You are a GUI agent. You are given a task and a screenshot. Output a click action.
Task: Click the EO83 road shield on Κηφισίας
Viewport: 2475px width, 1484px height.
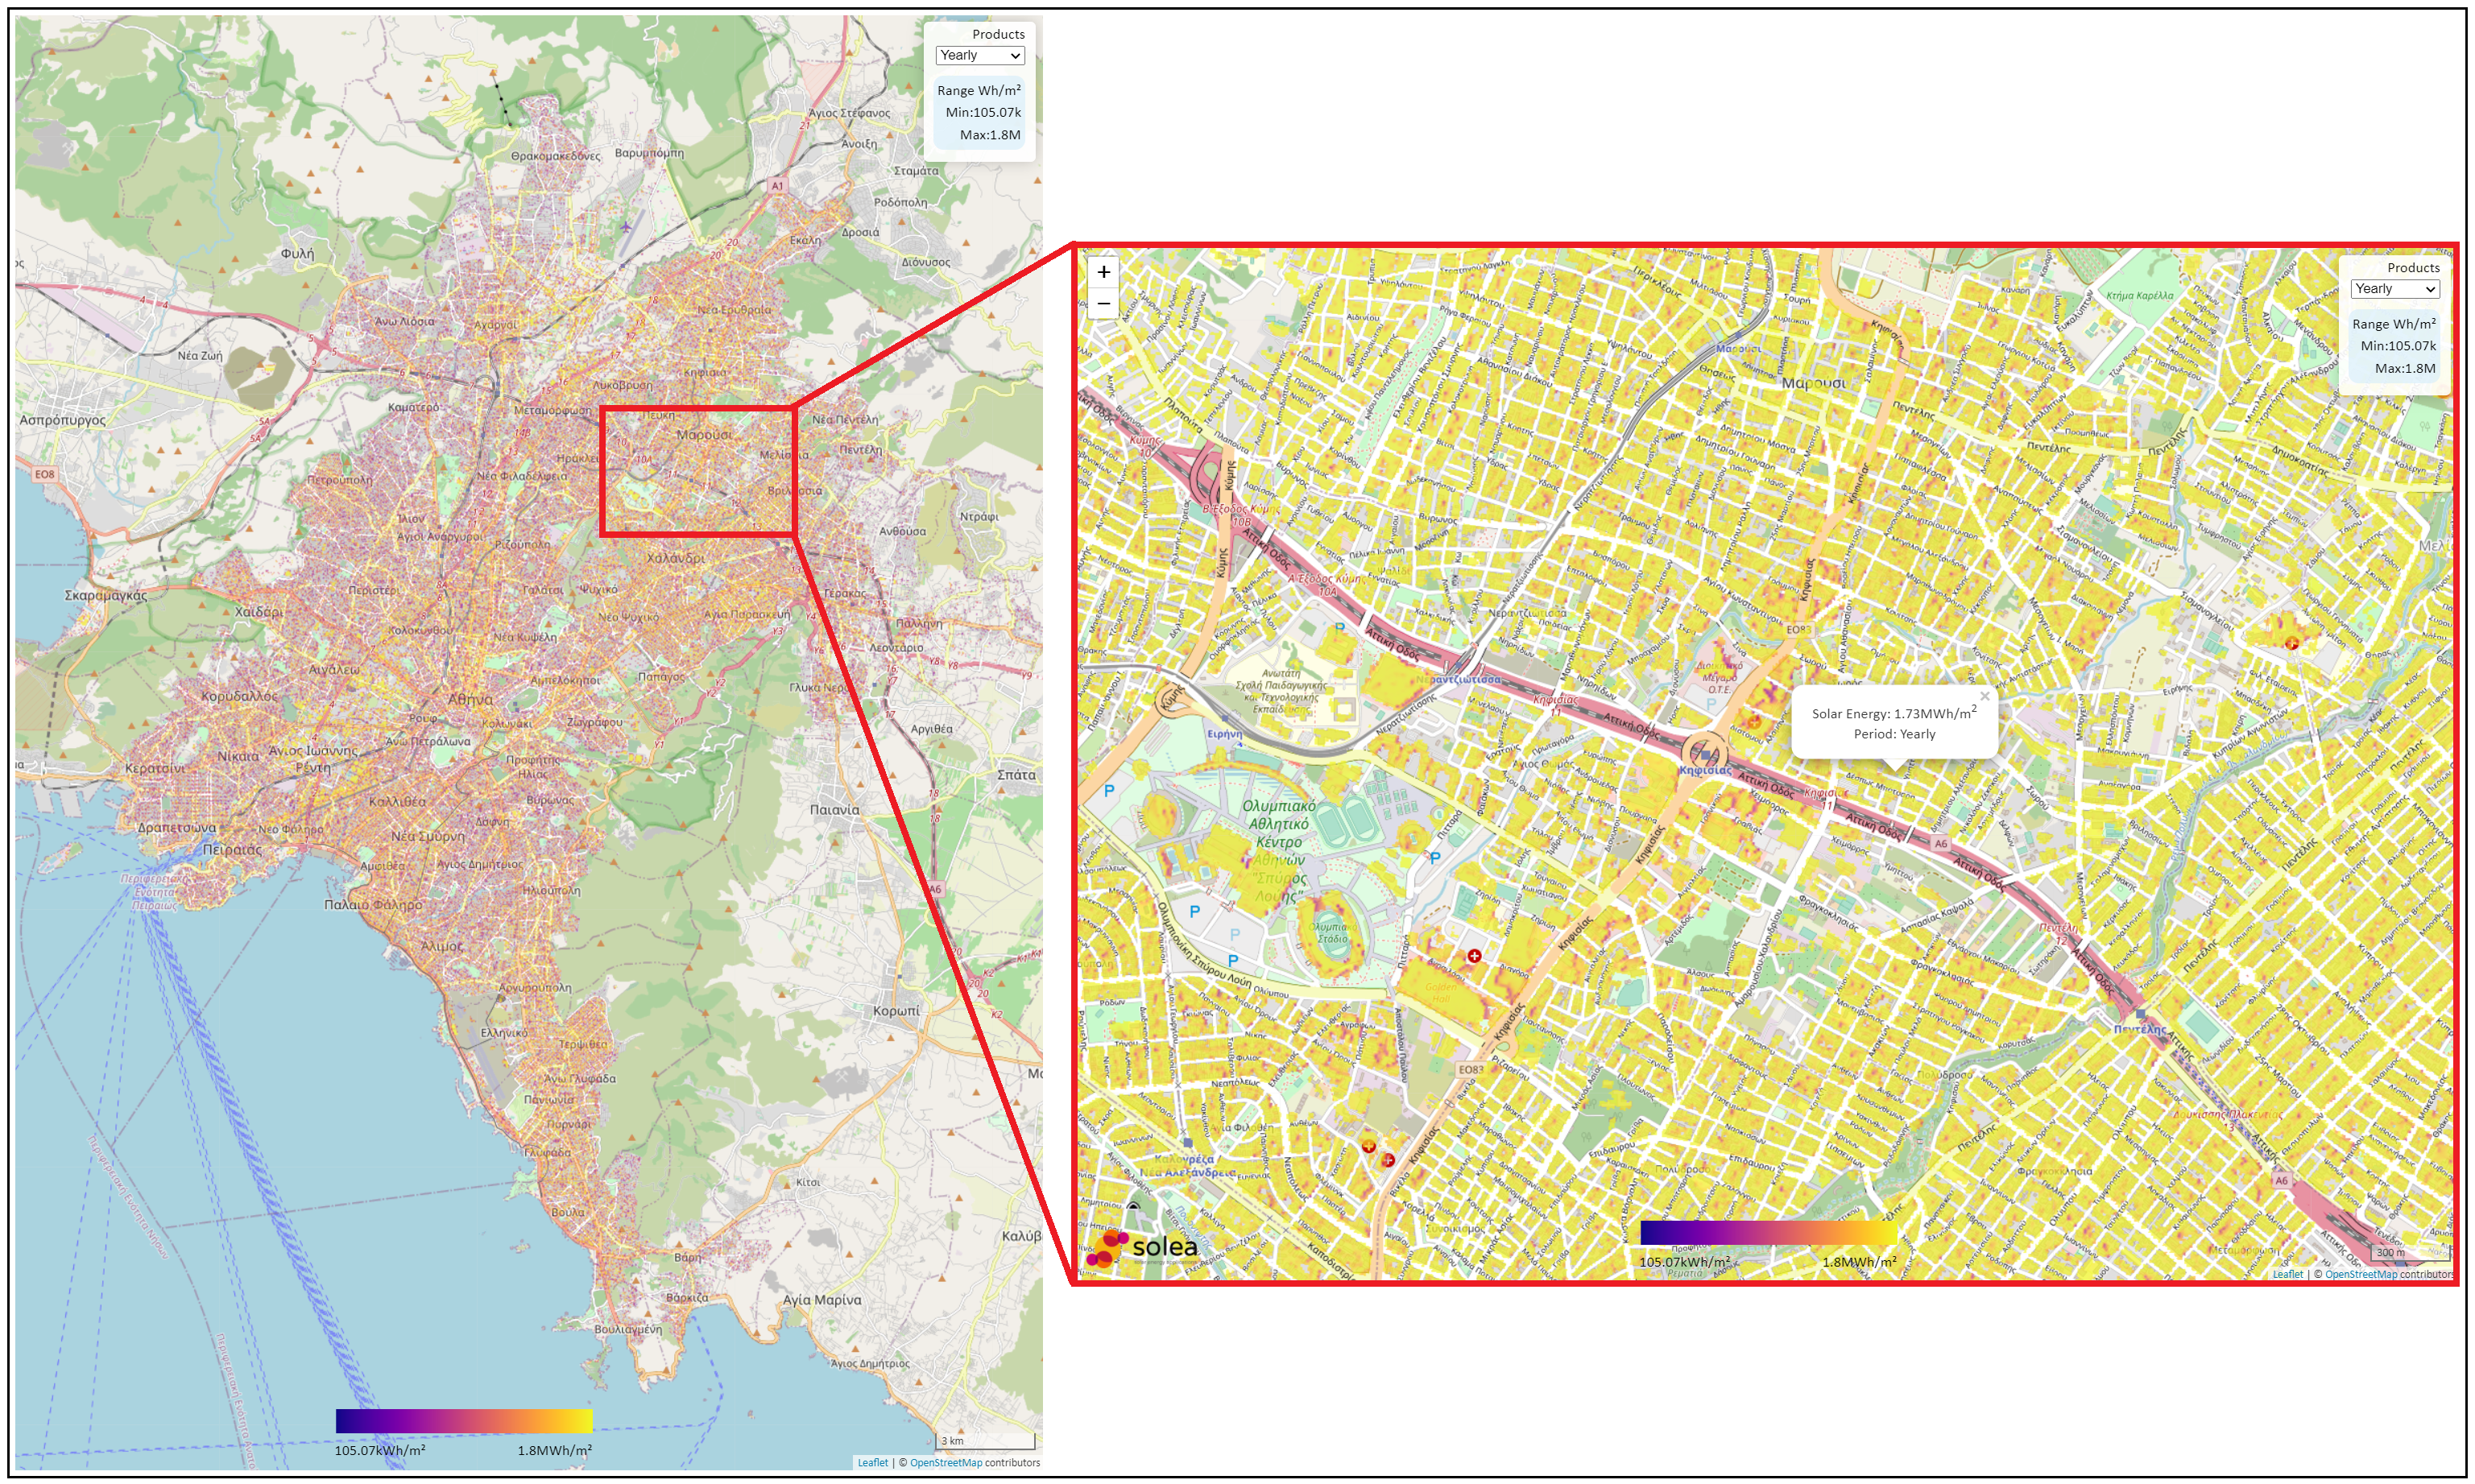(1470, 1069)
